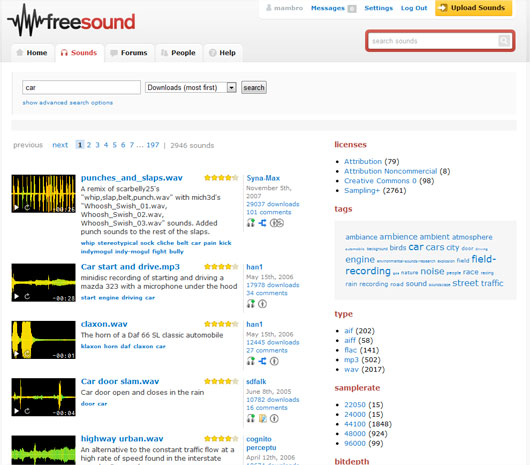Viewport: 530px width, 465px height.
Task: Open the Car start and drive.mp3 title link
Action: tap(130, 267)
